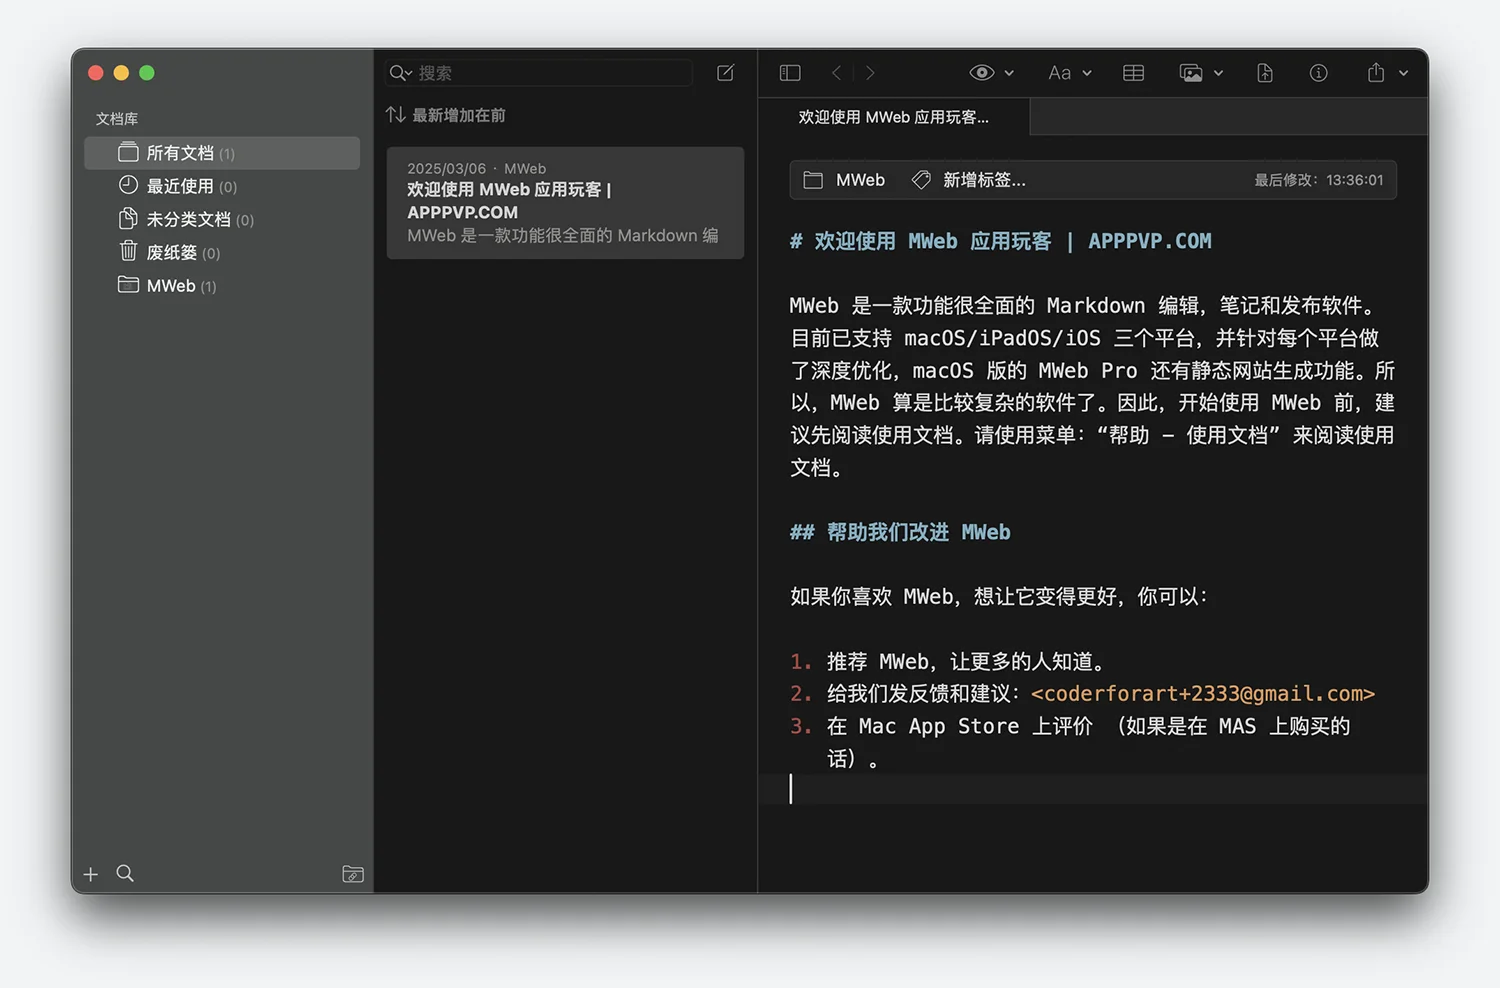Click the share icon in toolbar
This screenshot has height=988, width=1500.
point(1376,73)
